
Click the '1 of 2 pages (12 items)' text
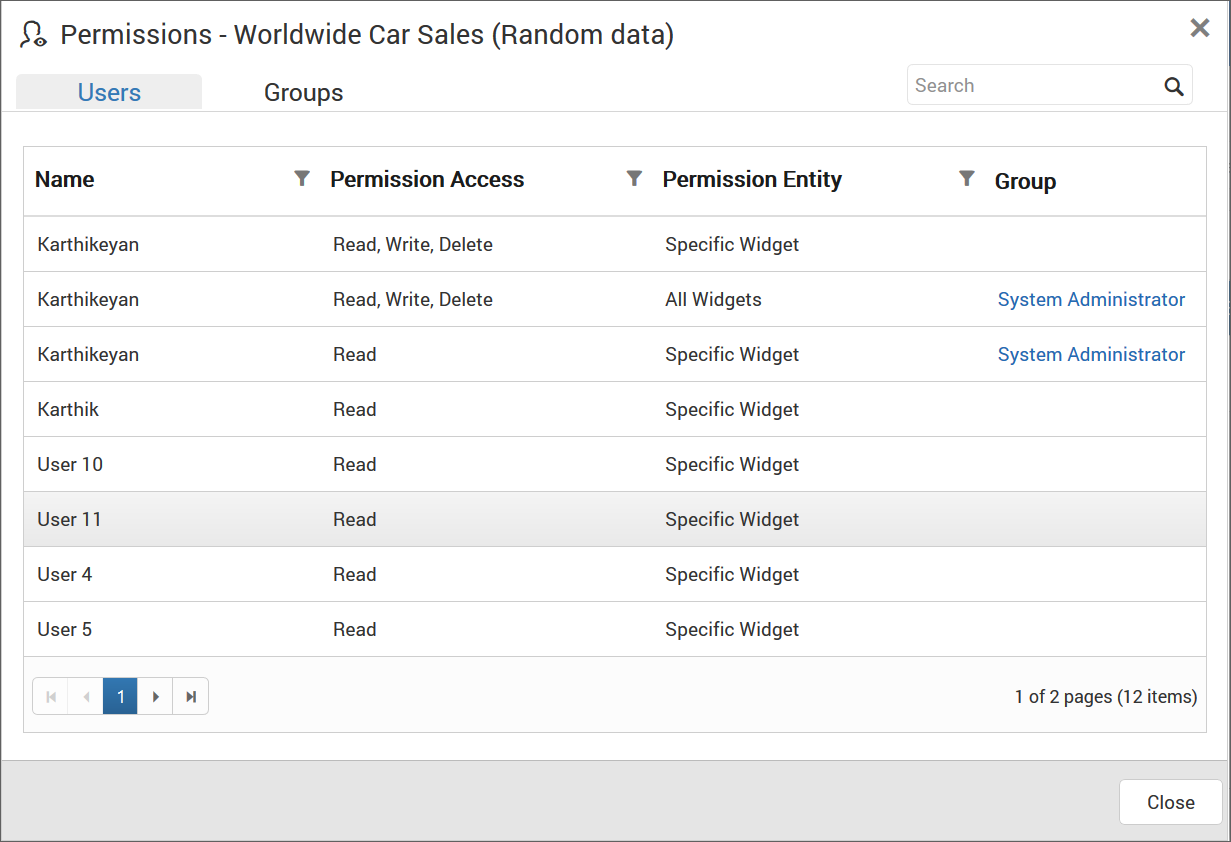(x=1106, y=696)
